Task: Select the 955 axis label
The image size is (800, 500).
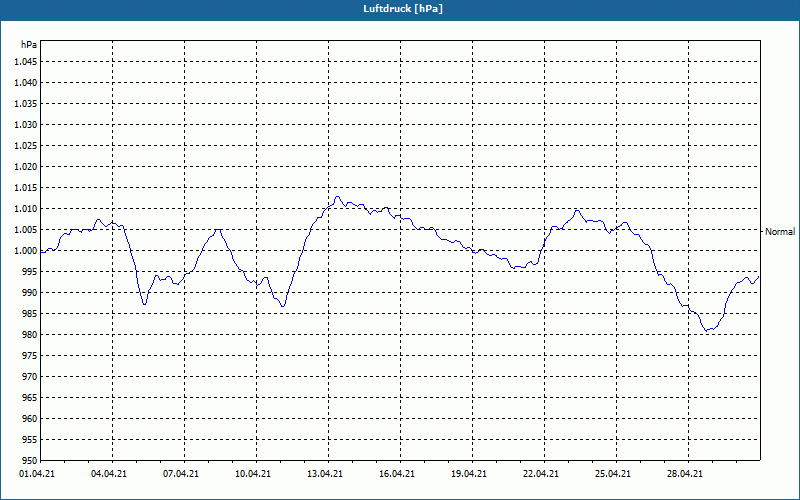Action: pyautogui.click(x=30, y=440)
